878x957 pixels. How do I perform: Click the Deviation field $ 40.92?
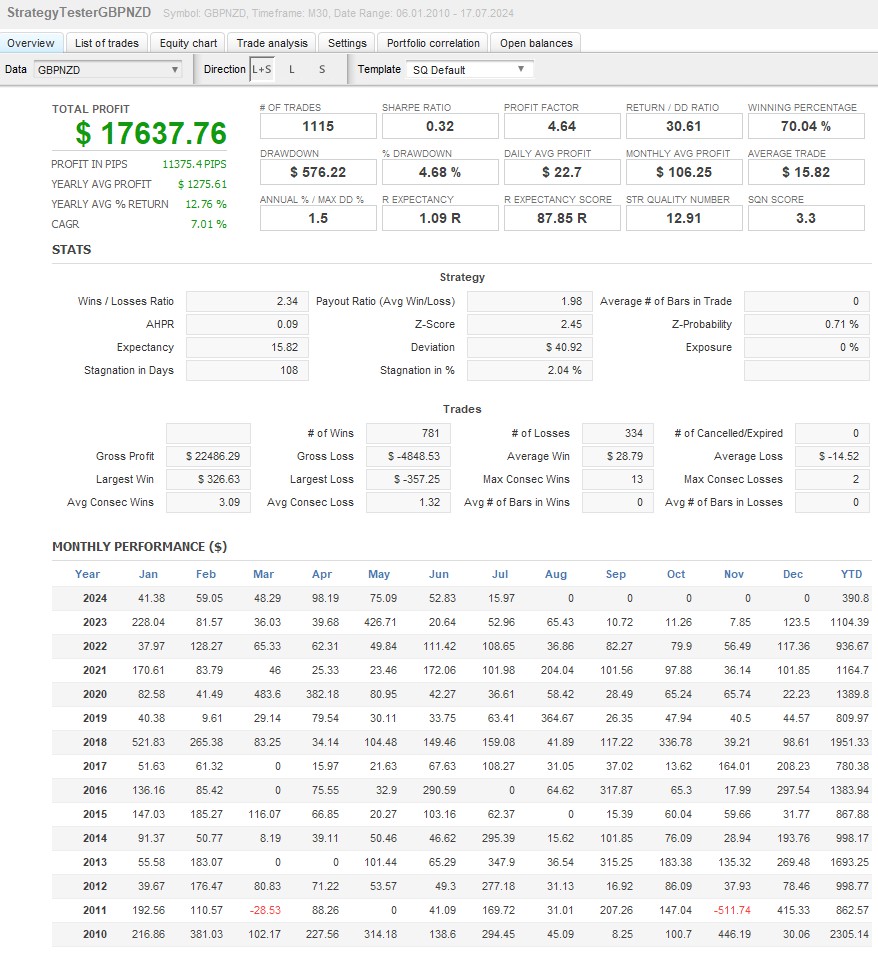[x=530, y=347]
